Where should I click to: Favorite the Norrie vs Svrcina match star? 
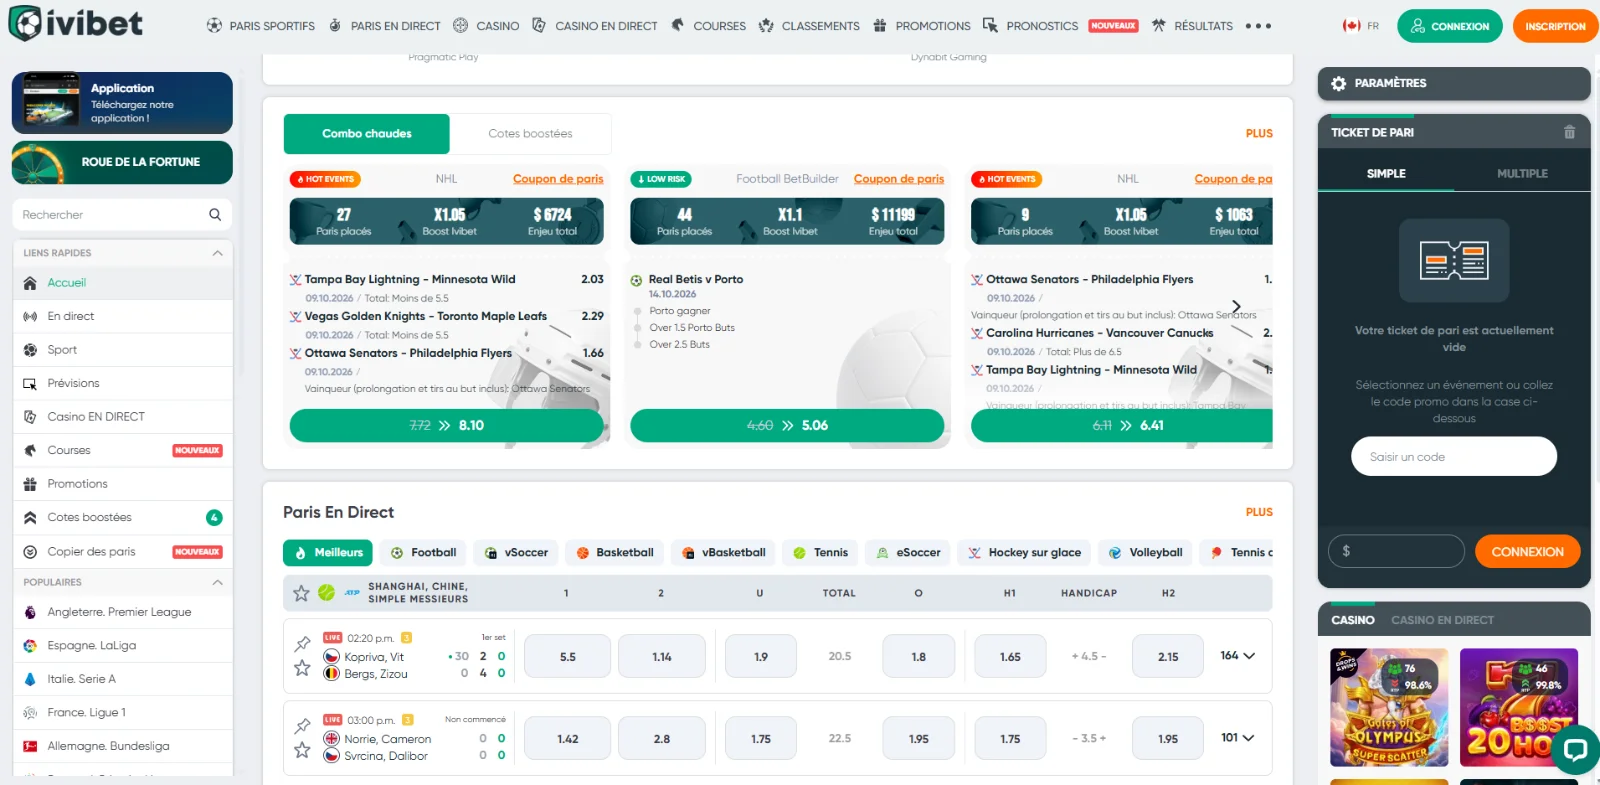302,750
